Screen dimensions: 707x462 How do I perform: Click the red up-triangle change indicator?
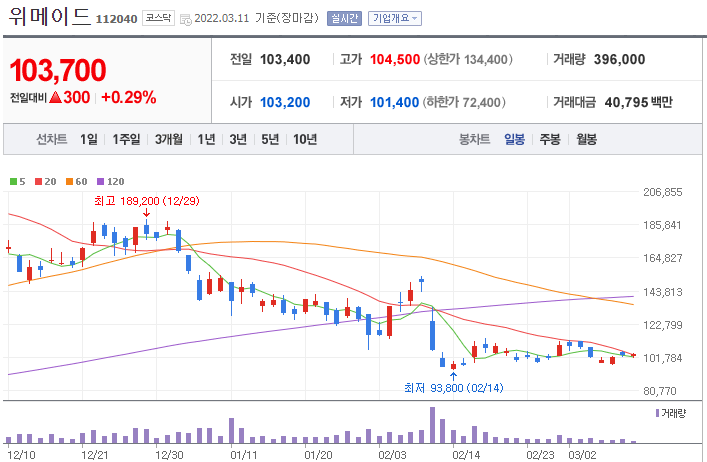coord(55,97)
